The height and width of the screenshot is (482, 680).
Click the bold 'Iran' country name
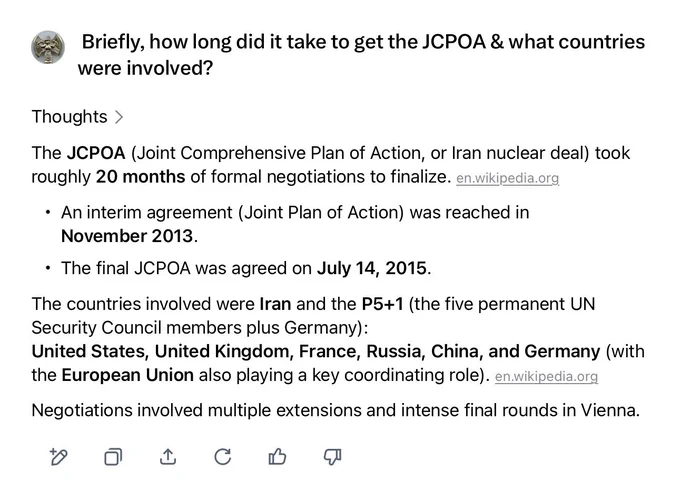click(x=275, y=304)
